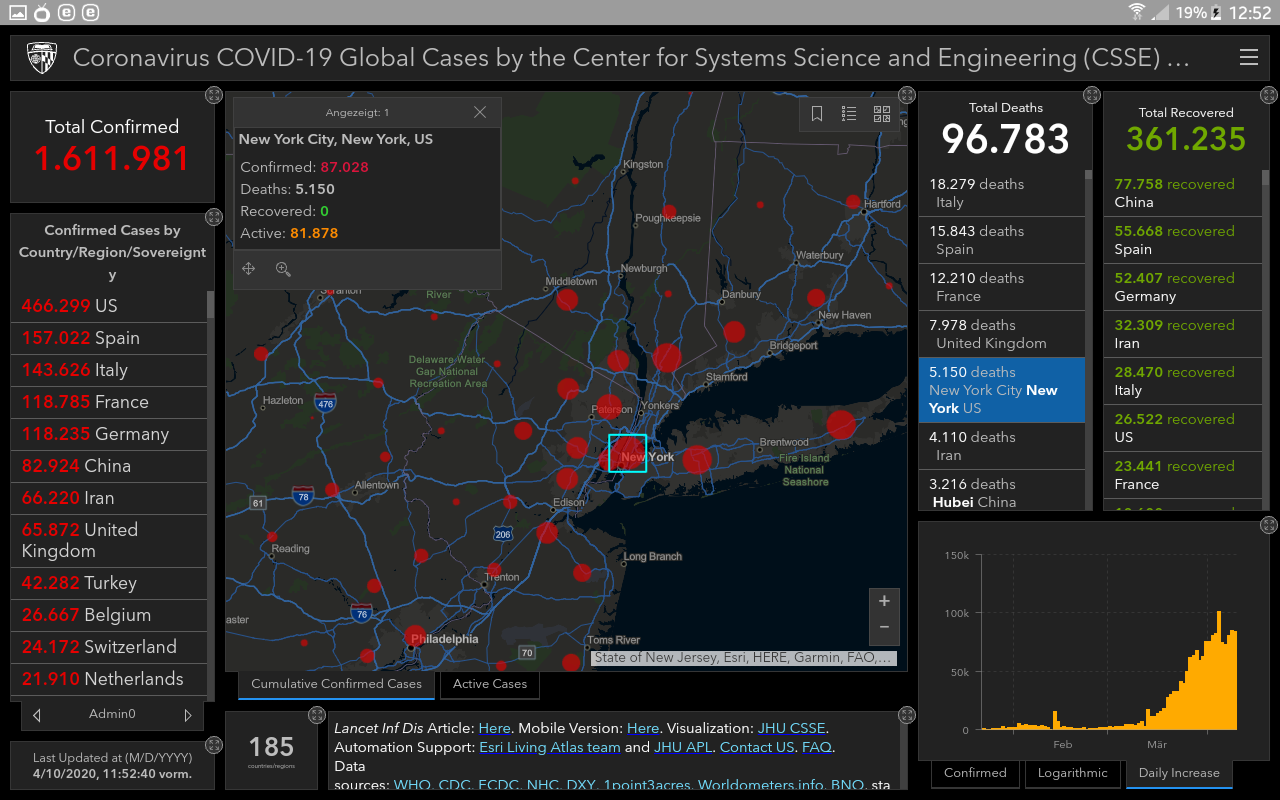Select Italy in confirmed cases list
1280x800 pixels.
point(109,370)
